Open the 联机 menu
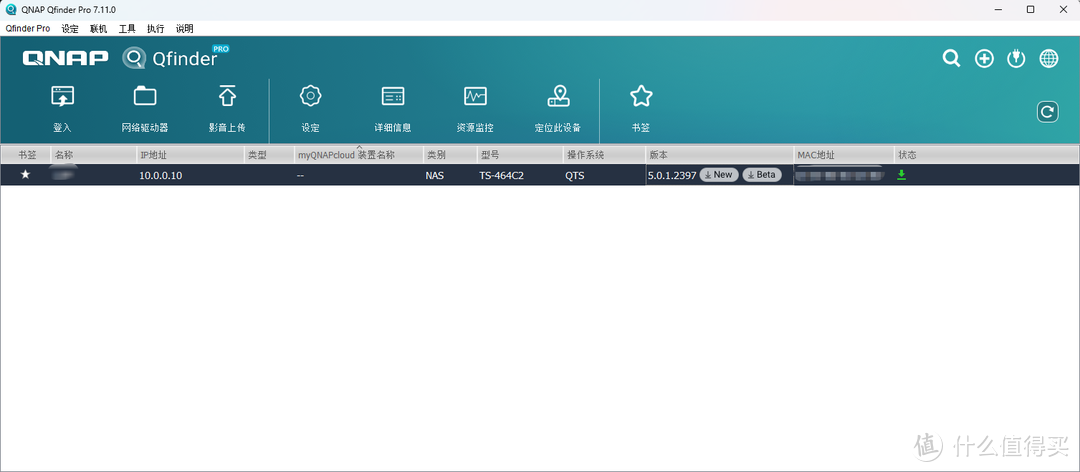The width and height of the screenshot is (1080, 472). 98,28
